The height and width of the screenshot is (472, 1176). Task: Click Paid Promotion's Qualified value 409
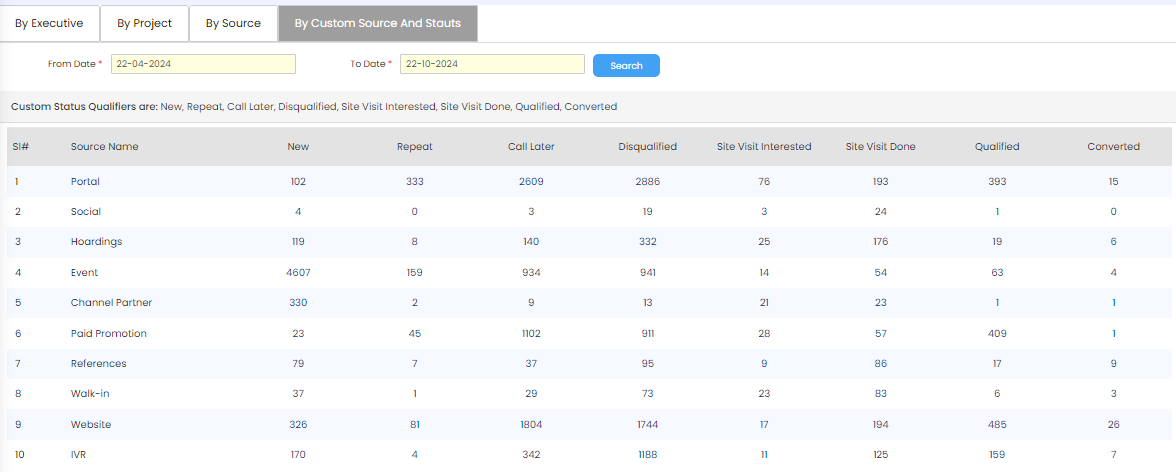point(997,333)
